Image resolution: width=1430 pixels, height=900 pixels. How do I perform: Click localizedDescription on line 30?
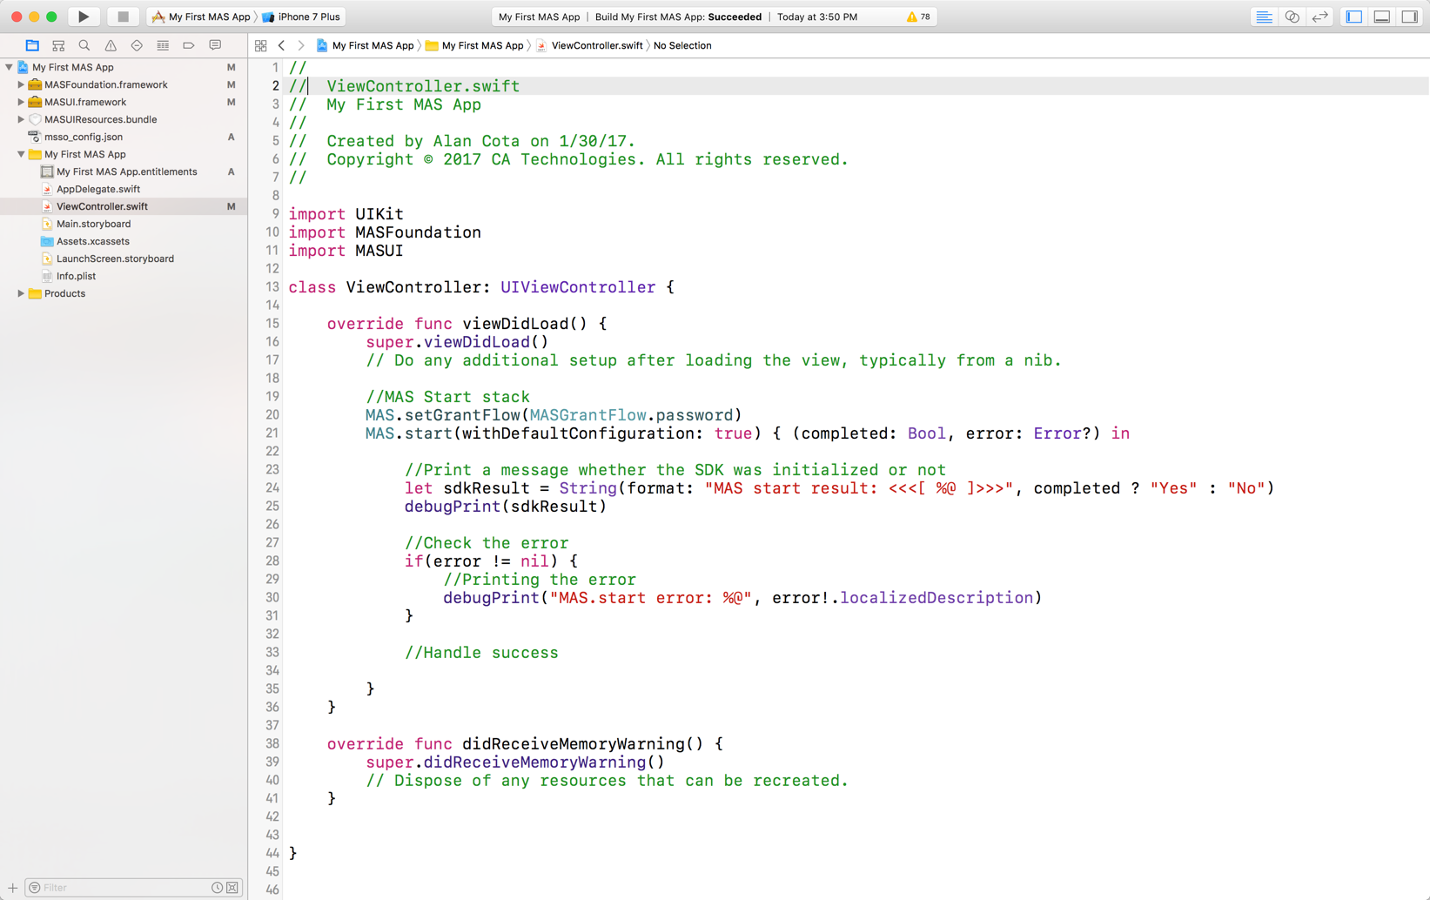[937, 598]
